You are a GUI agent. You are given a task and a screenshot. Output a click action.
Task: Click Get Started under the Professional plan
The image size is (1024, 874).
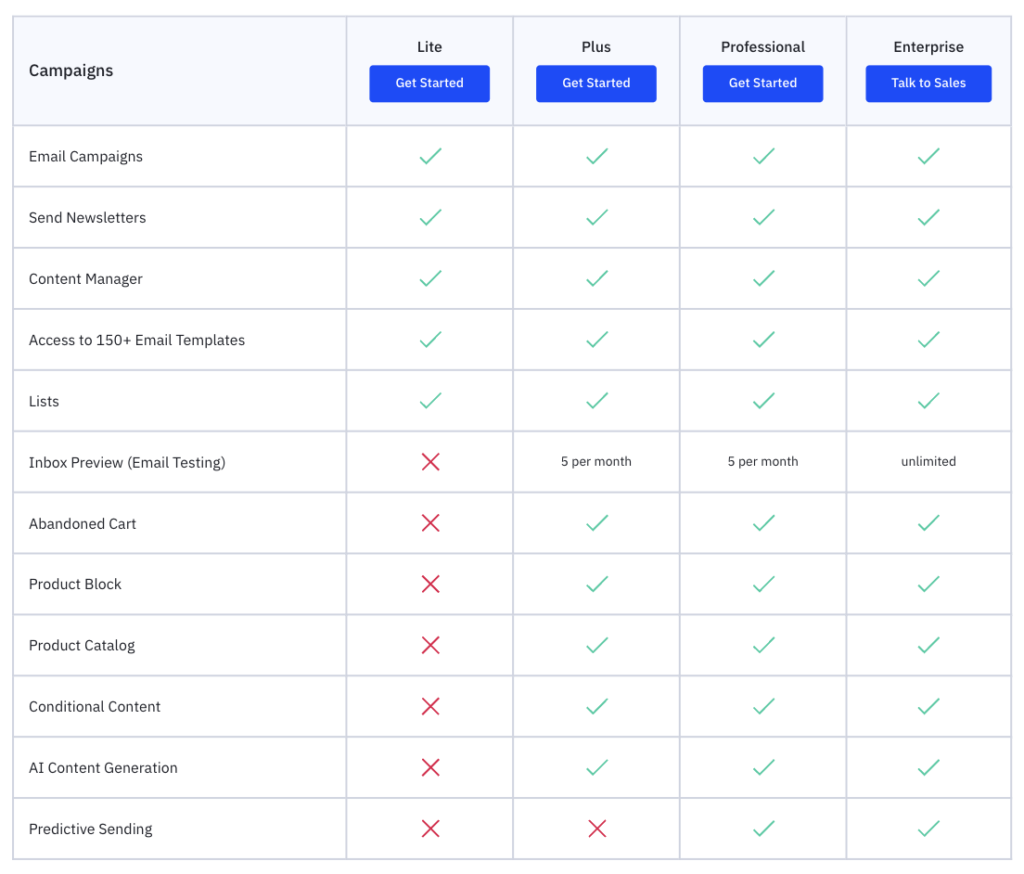763,84
